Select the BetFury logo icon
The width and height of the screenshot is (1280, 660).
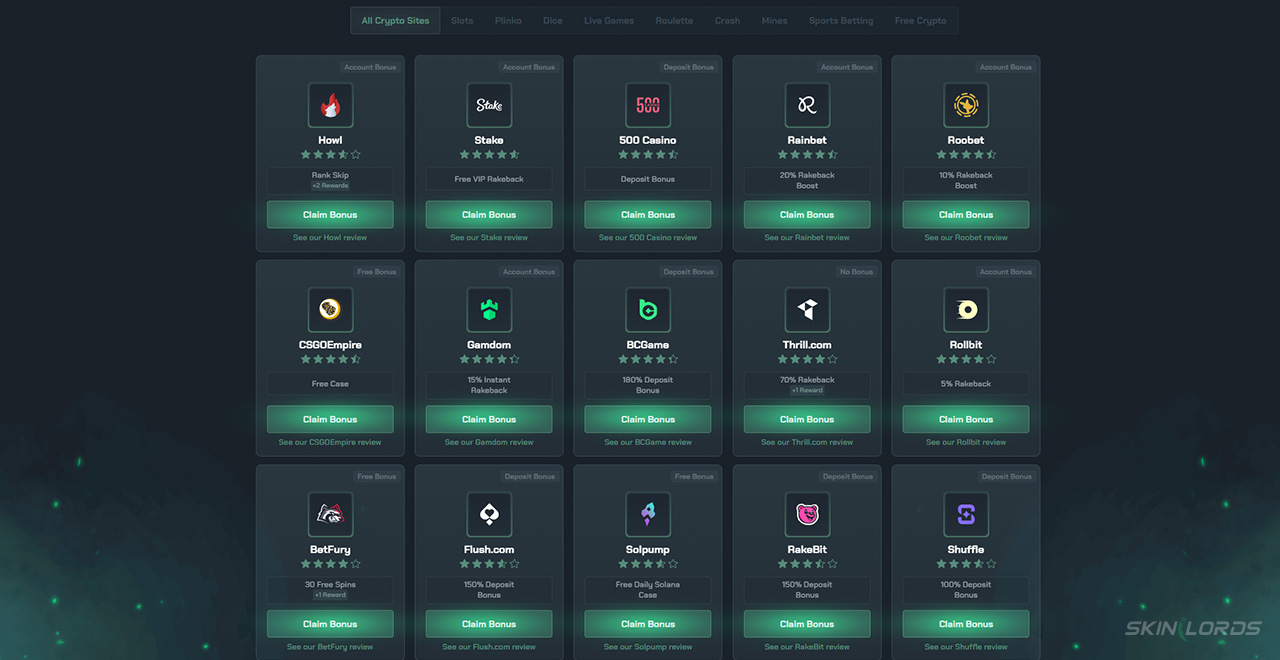point(330,515)
